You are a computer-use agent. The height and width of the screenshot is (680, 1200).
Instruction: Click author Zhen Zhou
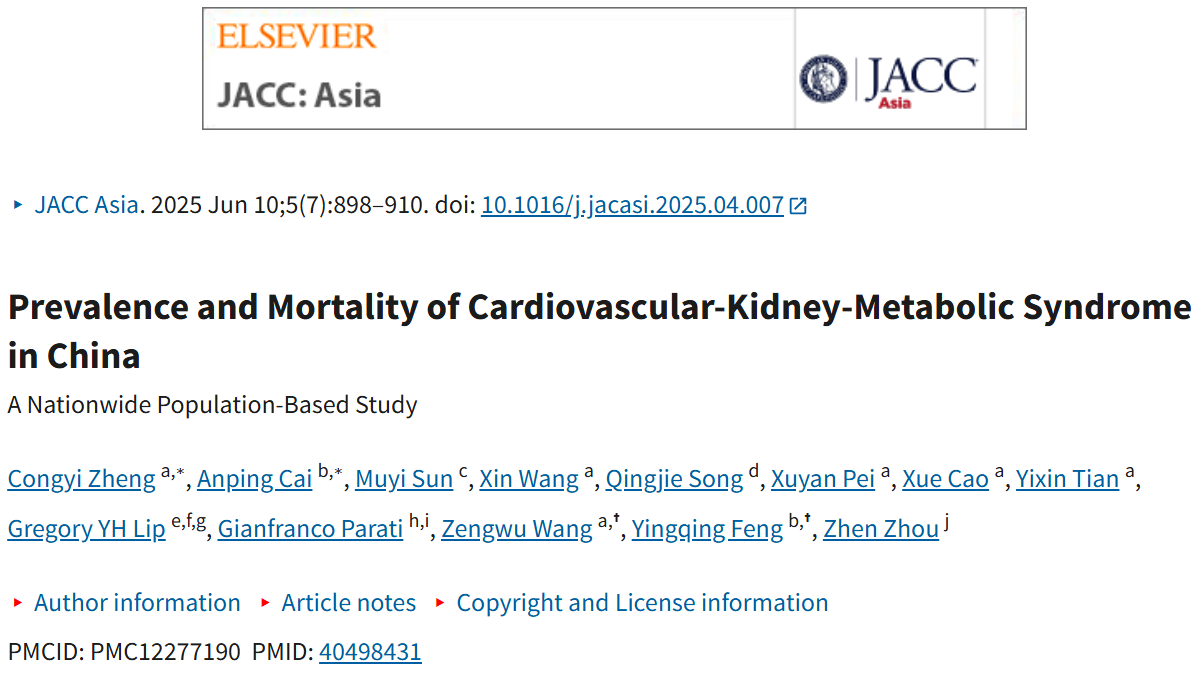(881, 529)
